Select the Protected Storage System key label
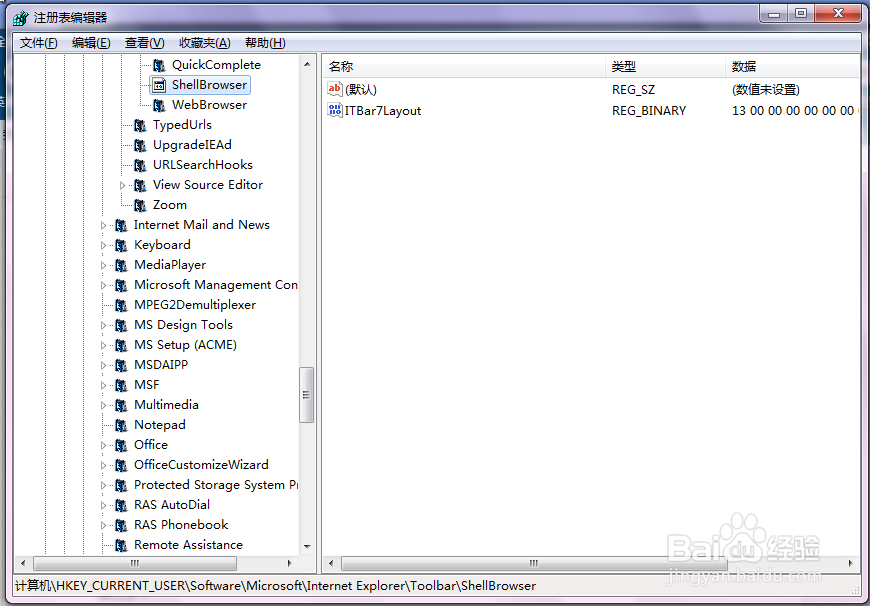This screenshot has width=870, height=606. click(x=216, y=485)
